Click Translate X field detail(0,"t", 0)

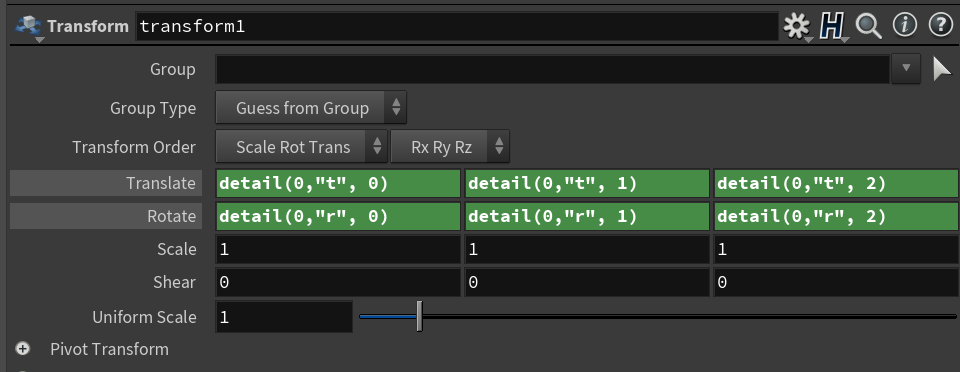pos(338,184)
